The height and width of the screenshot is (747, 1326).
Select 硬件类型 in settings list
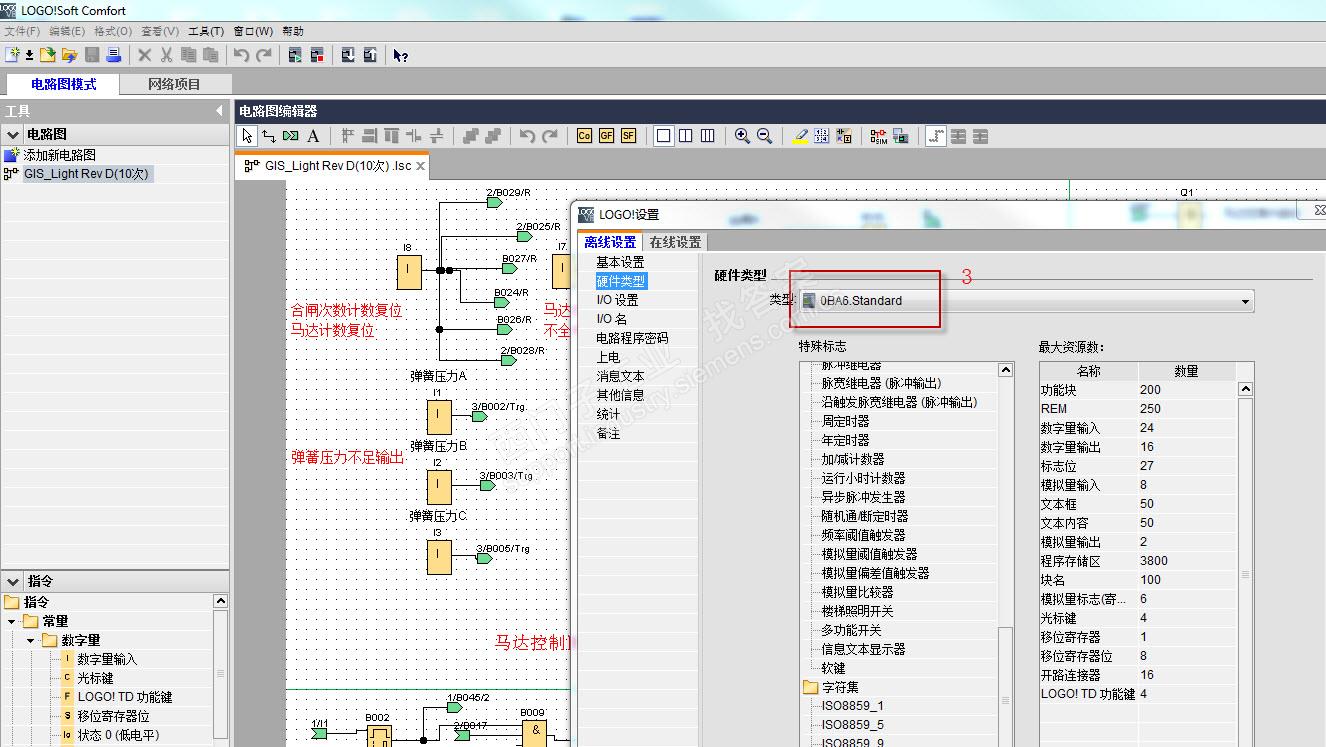pos(620,281)
